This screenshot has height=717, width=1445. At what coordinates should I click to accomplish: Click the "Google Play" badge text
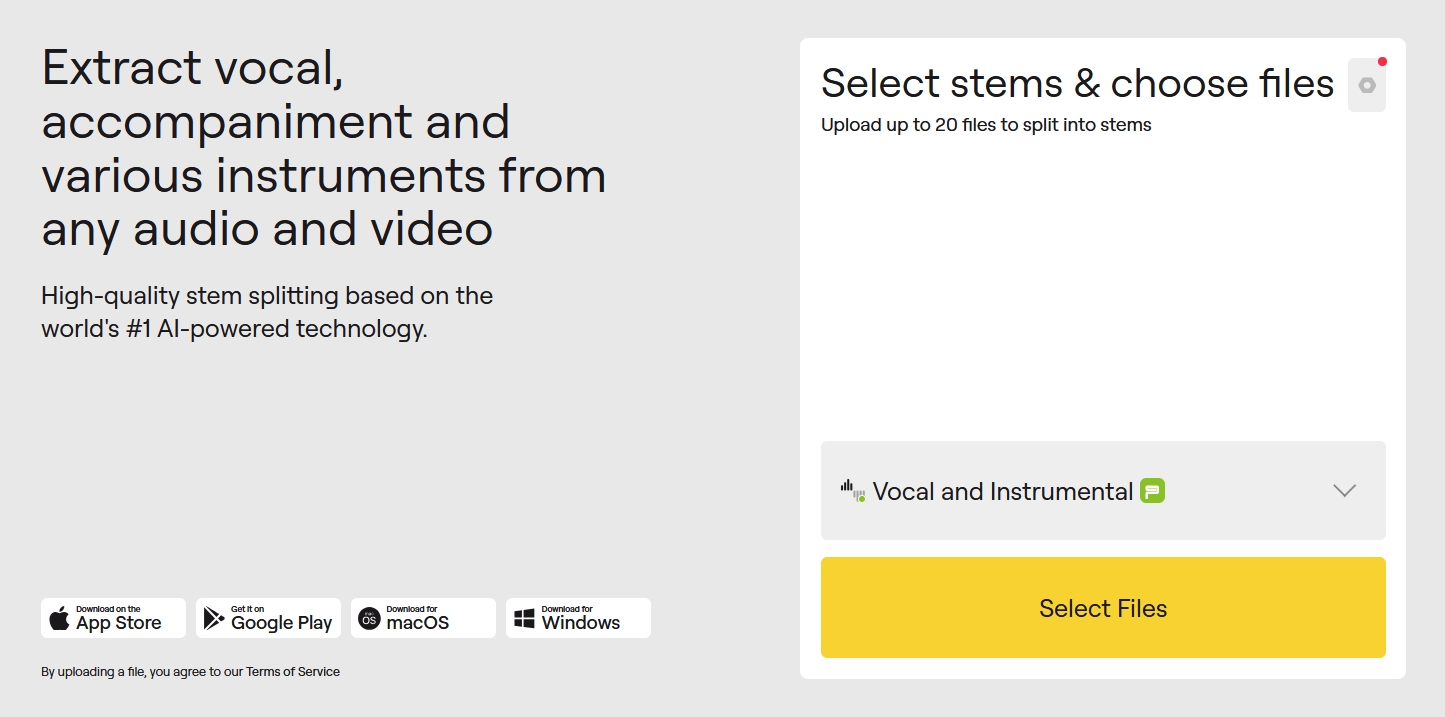click(281, 623)
